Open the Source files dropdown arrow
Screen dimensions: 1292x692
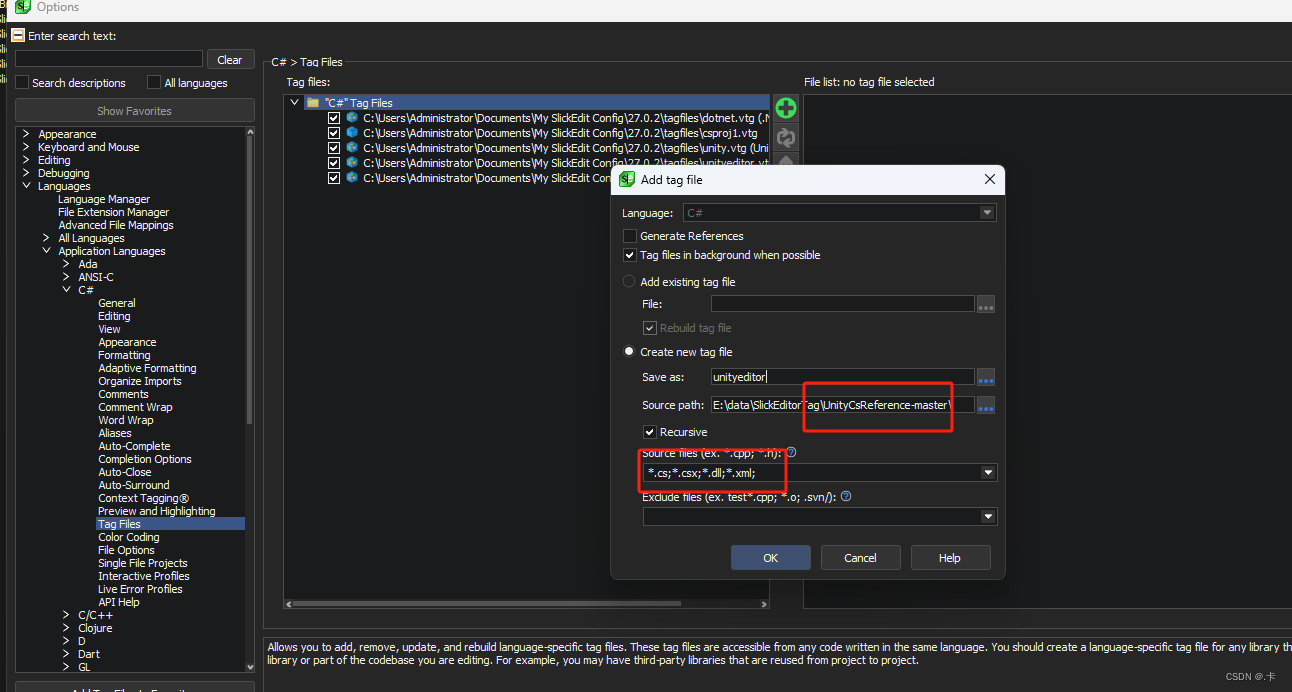coord(988,473)
